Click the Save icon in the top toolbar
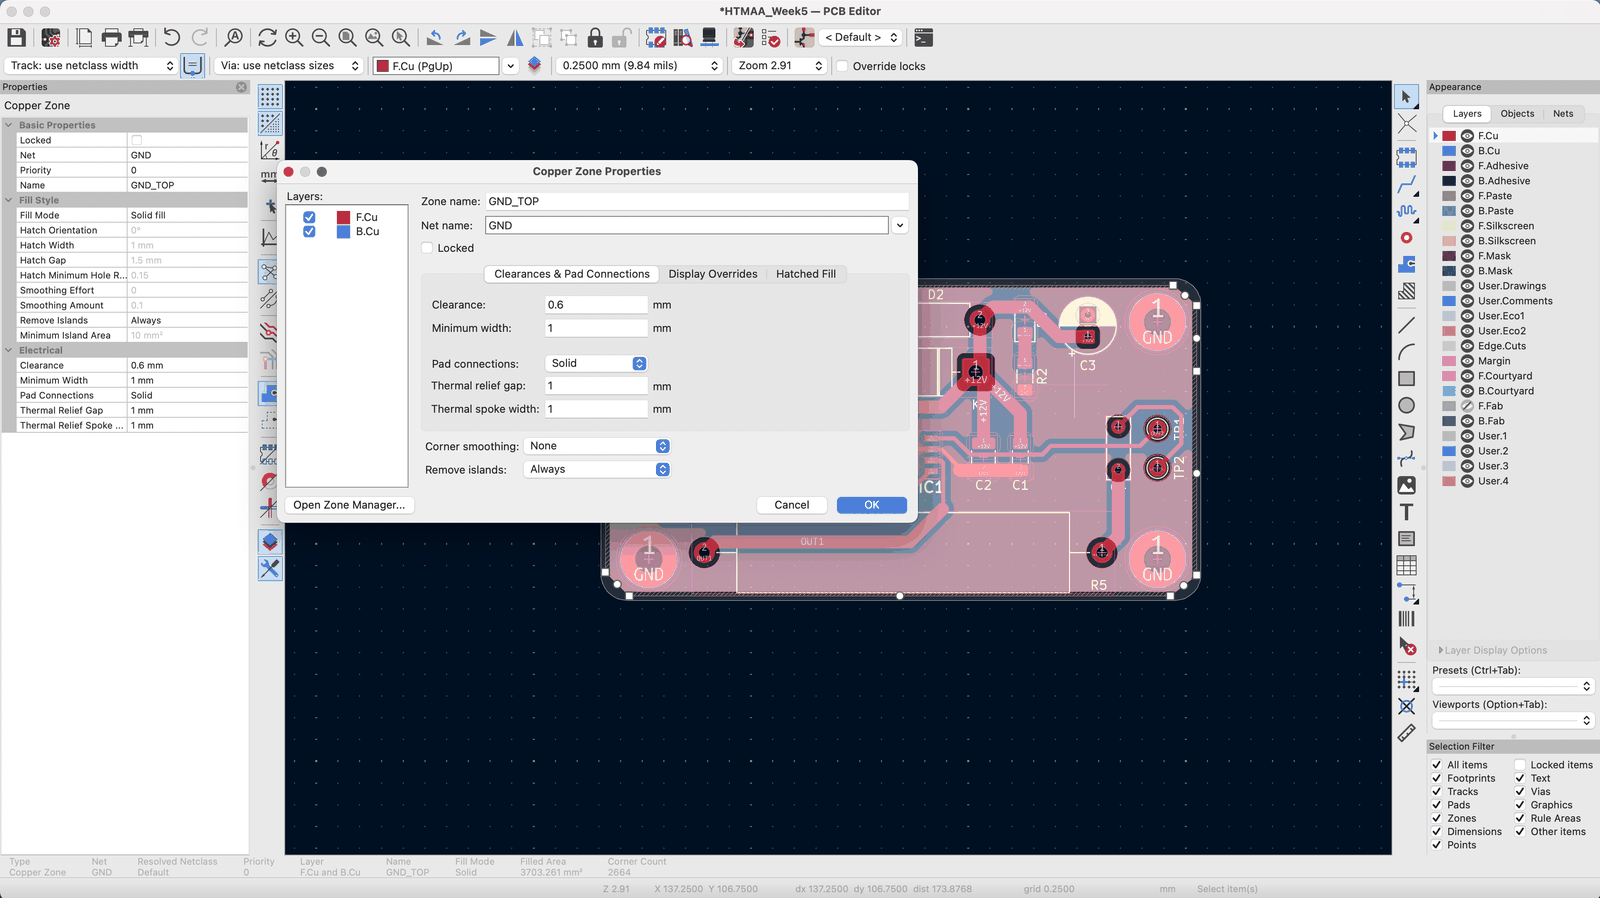The height and width of the screenshot is (898, 1600). pos(16,38)
